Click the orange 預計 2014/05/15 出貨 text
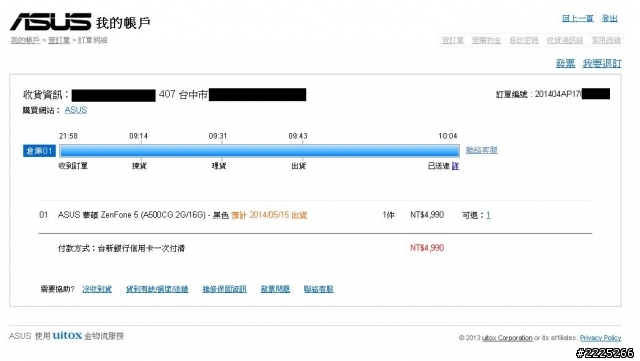 coord(269,215)
